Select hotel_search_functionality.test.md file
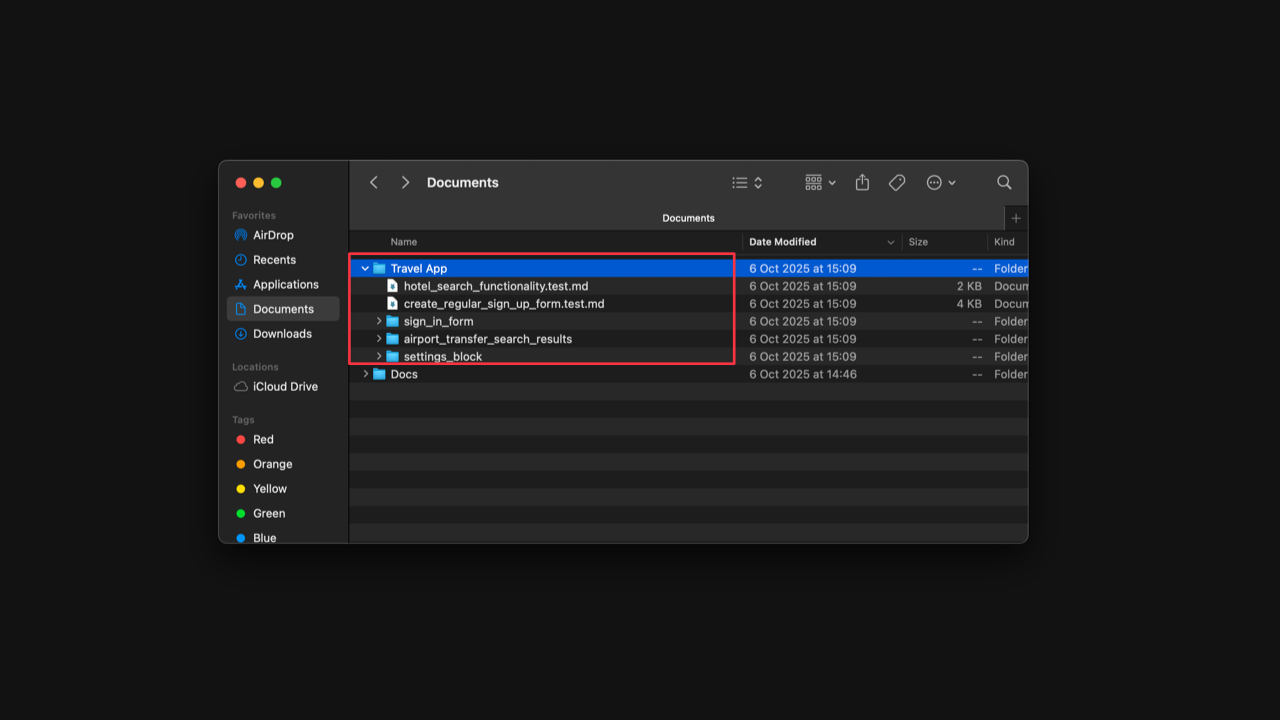The height and width of the screenshot is (720, 1280). (x=495, y=285)
